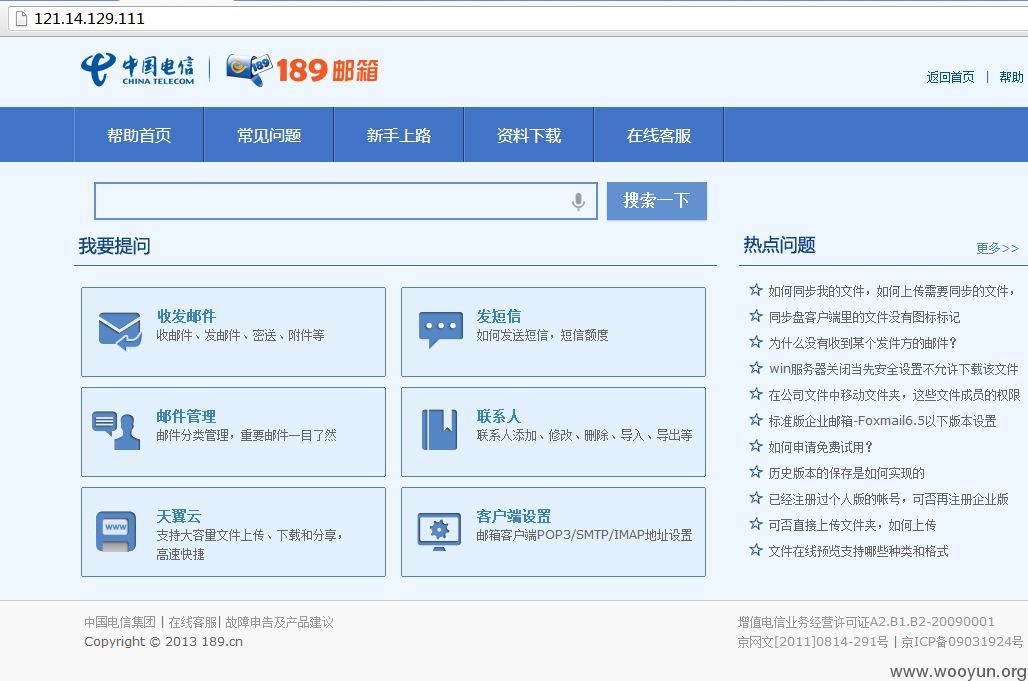Open the 常见问题 navigation tab

coord(269,135)
